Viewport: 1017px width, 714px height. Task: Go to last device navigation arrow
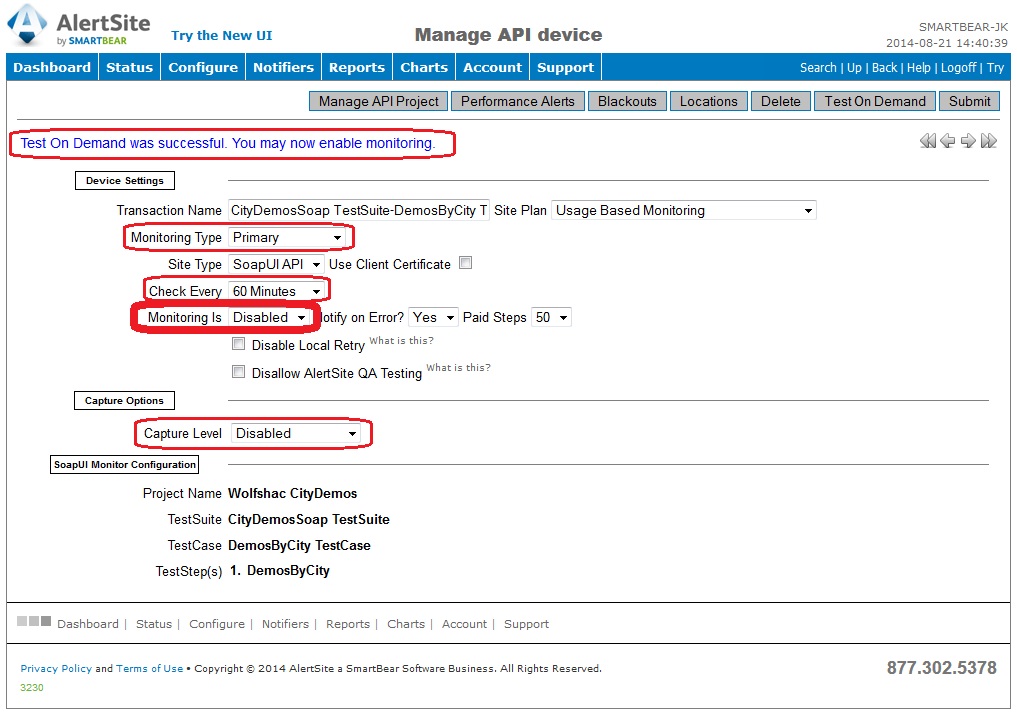pos(988,141)
